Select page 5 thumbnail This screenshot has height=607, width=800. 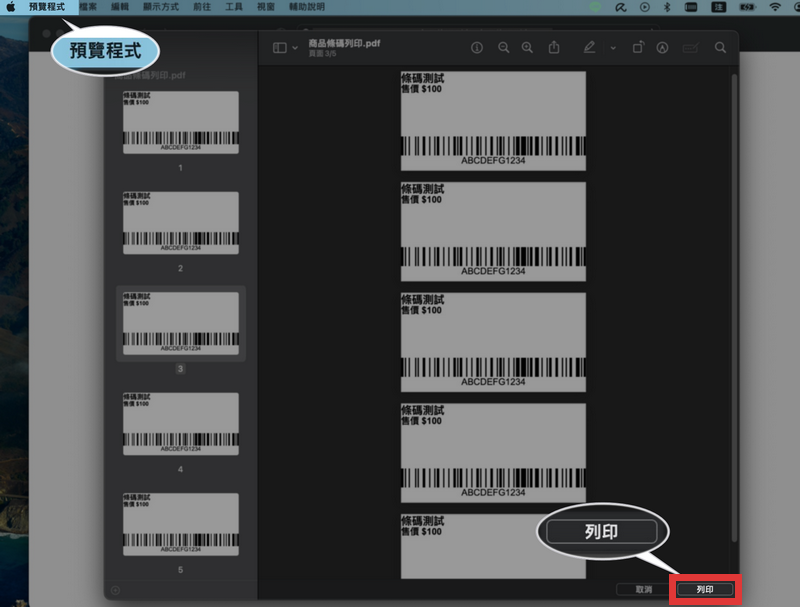pyautogui.click(x=181, y=524)
